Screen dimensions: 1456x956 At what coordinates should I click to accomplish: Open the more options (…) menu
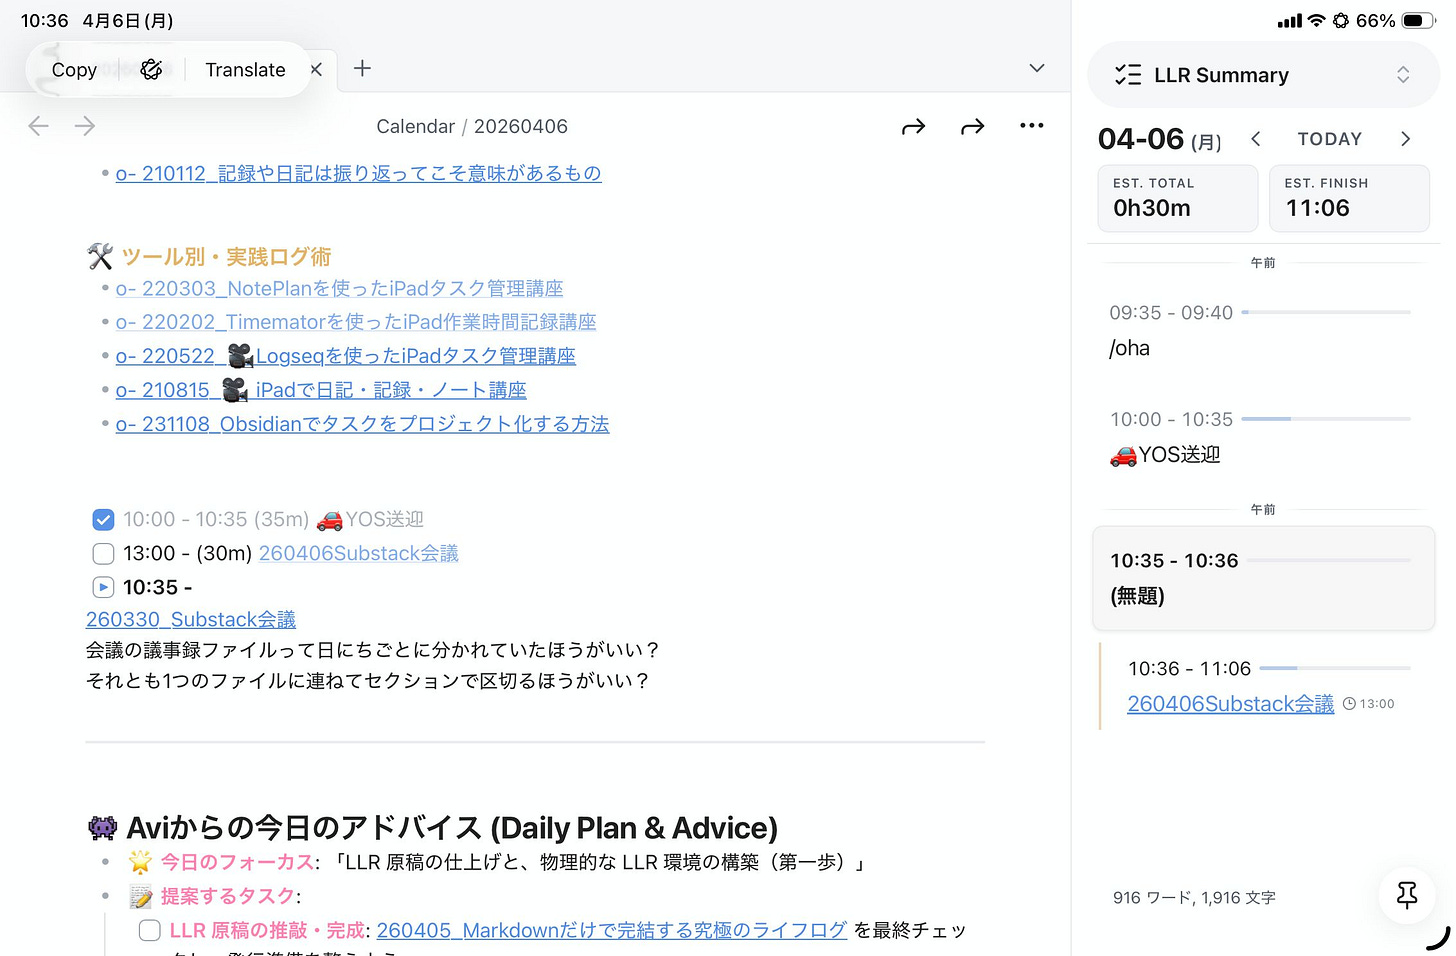click(1032, 125)
